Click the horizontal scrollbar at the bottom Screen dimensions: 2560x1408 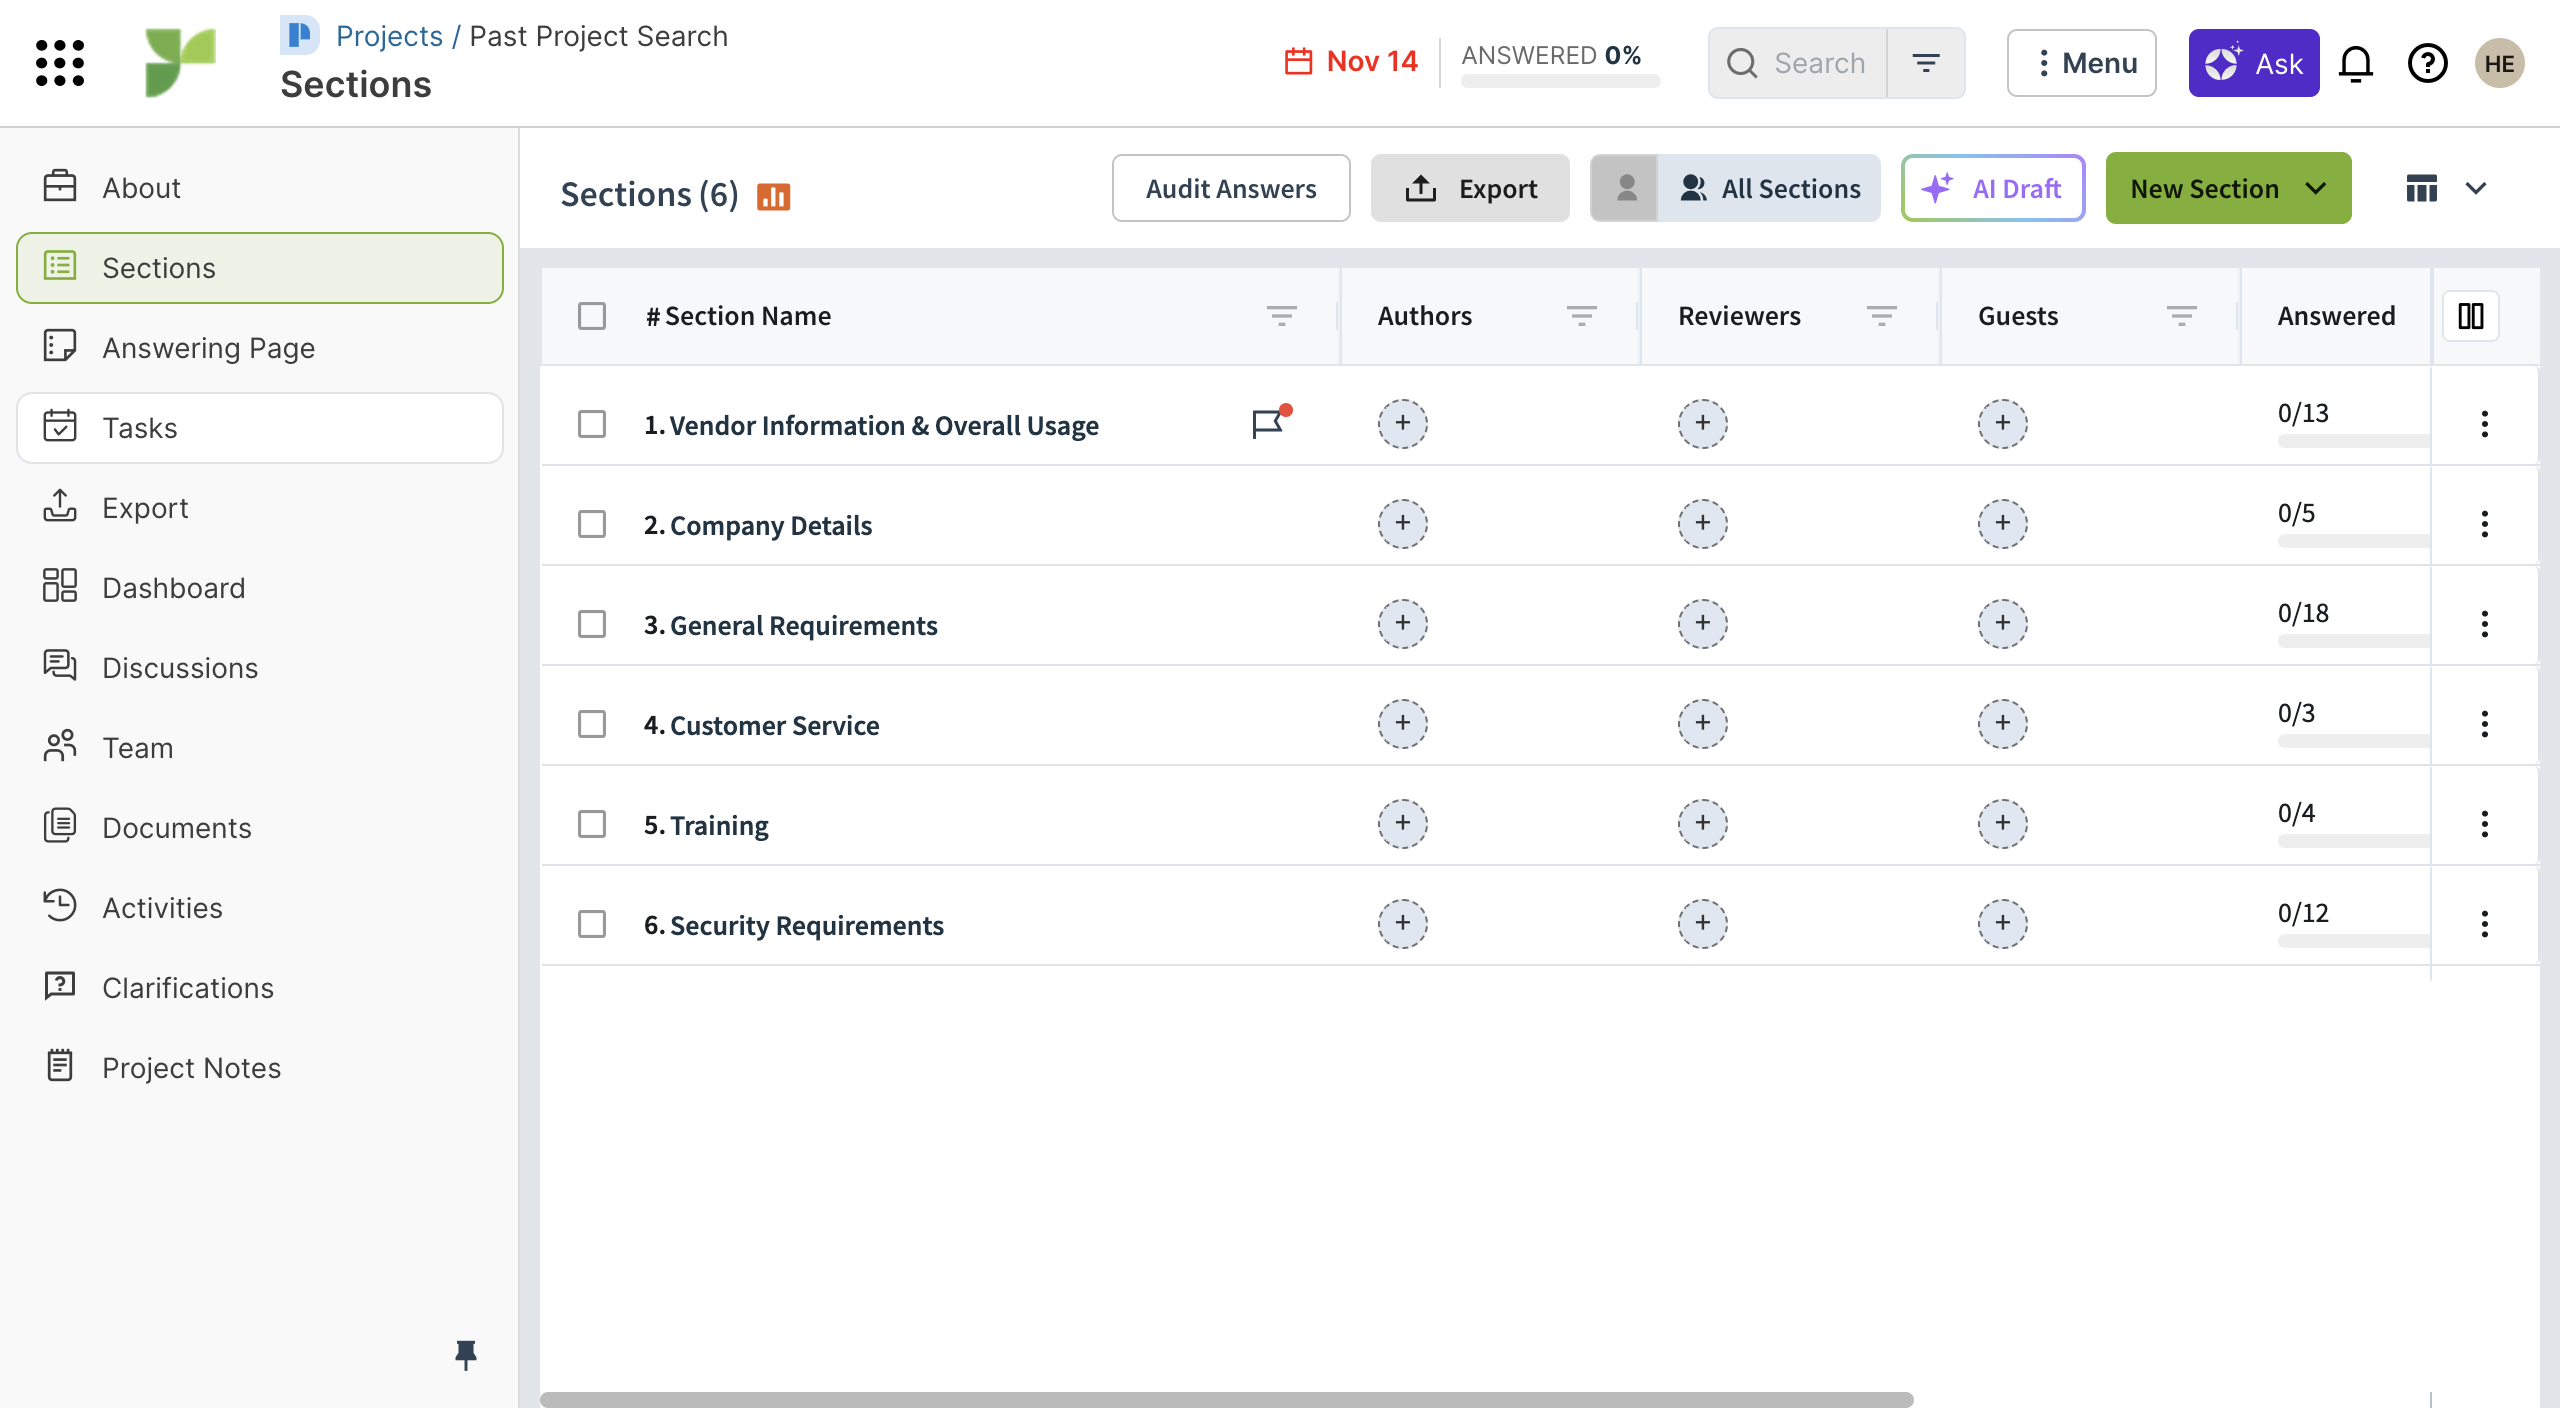coord(1226,1399)
